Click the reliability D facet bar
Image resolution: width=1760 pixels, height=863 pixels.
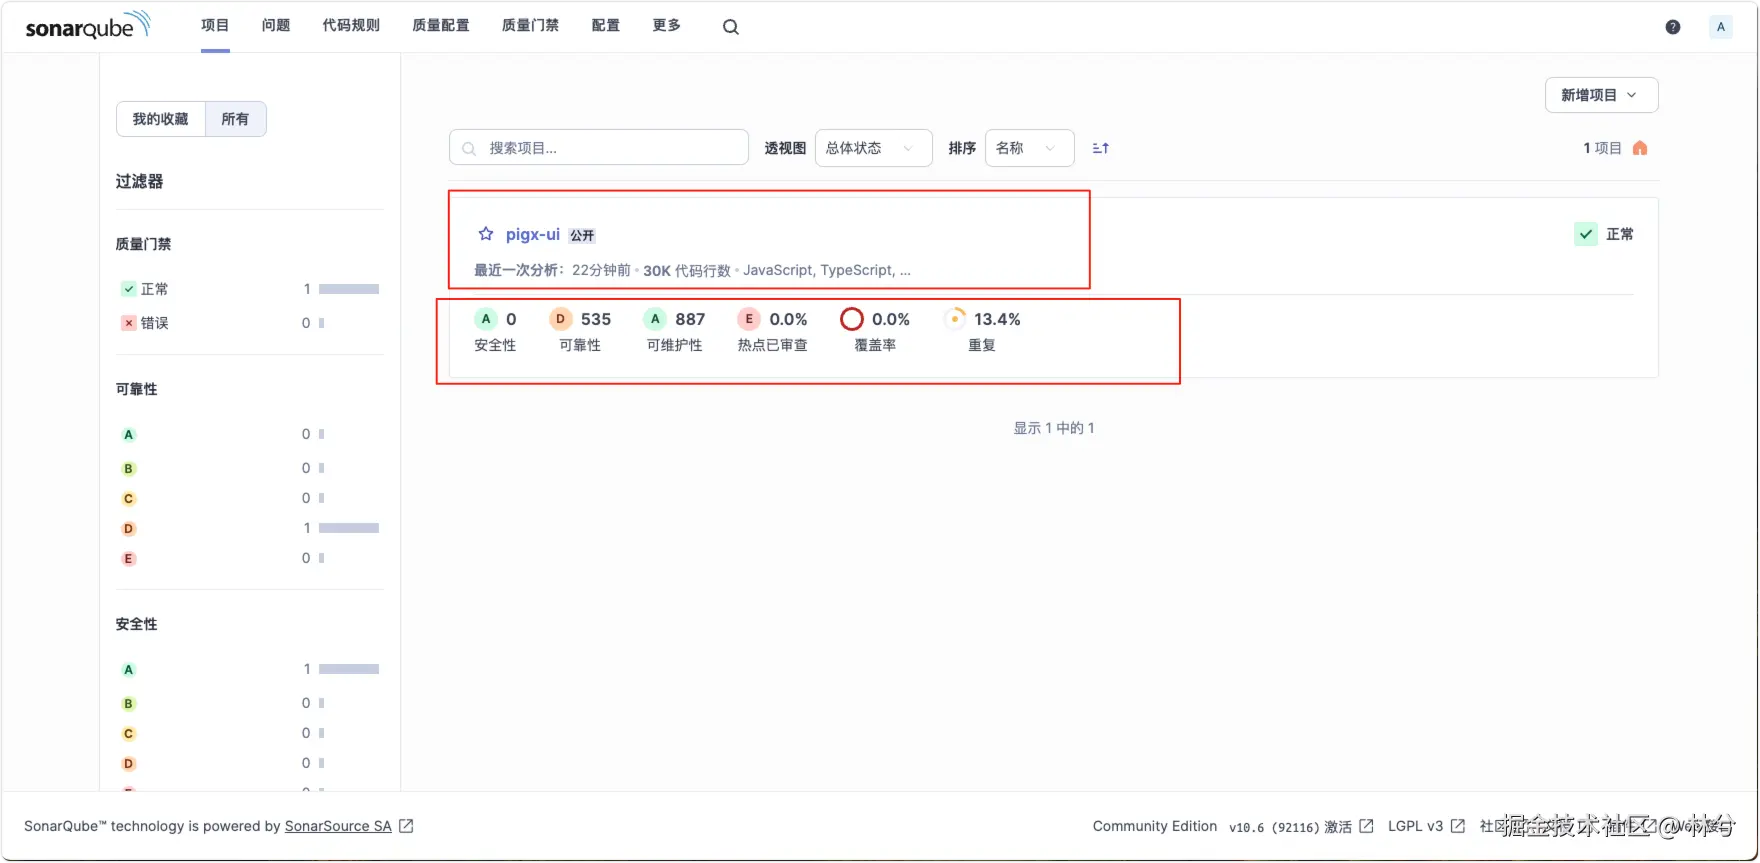point(349,528)
